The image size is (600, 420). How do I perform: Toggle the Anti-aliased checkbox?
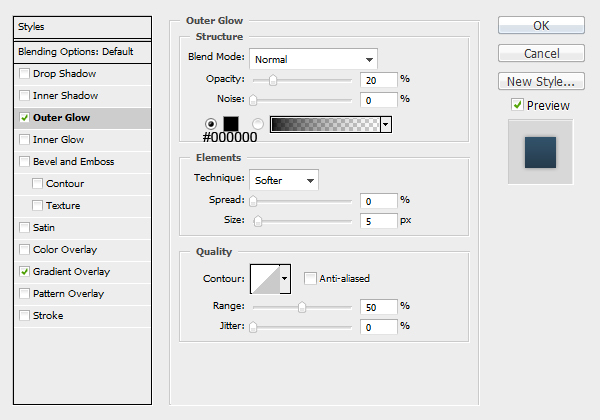(x=310, y=278)
